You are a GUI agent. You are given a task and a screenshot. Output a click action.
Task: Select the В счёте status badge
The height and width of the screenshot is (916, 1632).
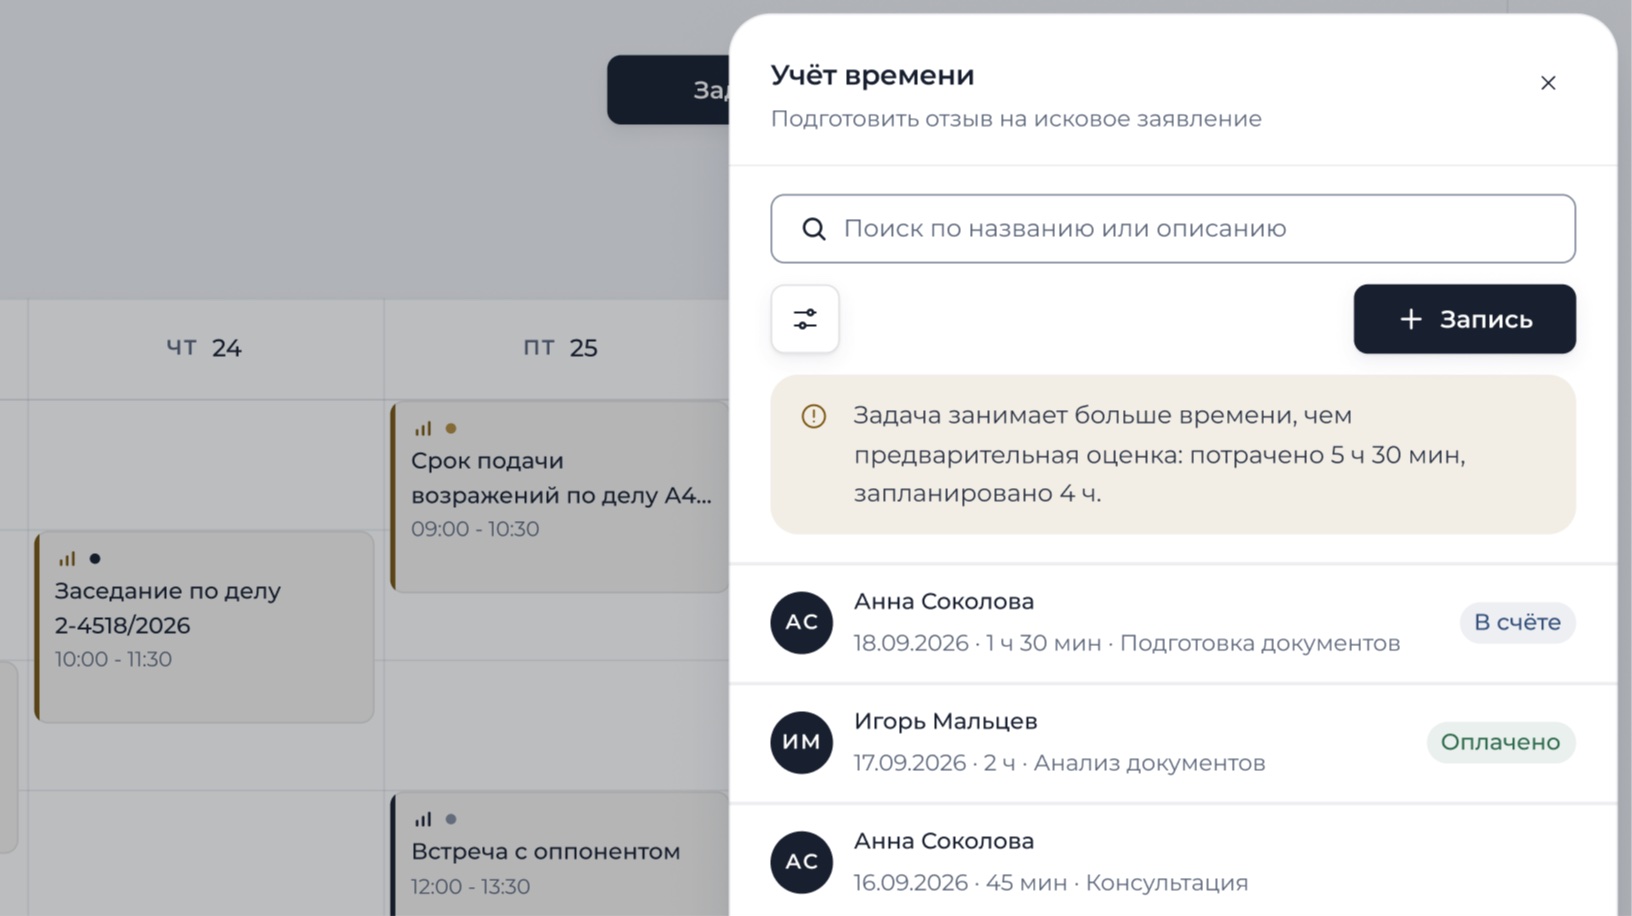pos(1517,622)
